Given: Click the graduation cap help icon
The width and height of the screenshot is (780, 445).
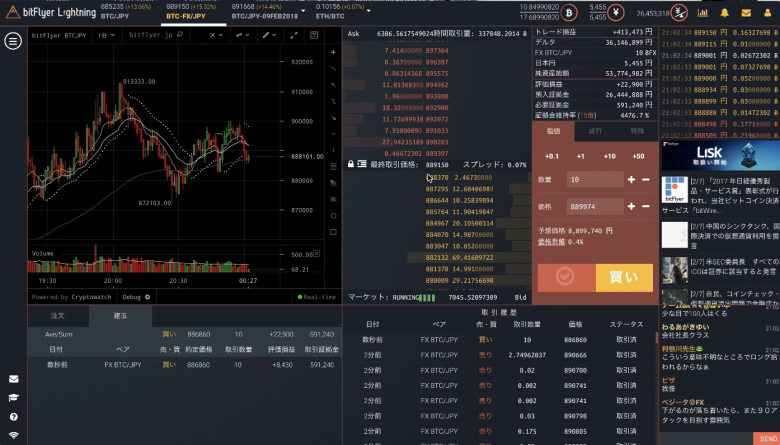Looking at the screenshot, I should (x=13, y=398).
